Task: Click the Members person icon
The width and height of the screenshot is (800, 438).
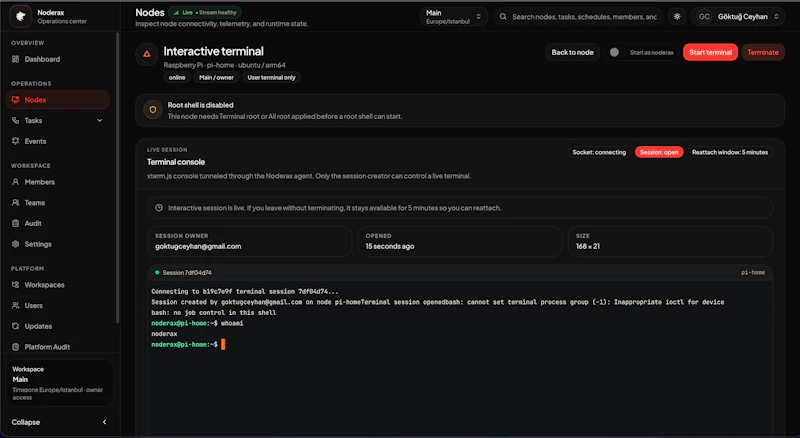Action: coord(15,182)
